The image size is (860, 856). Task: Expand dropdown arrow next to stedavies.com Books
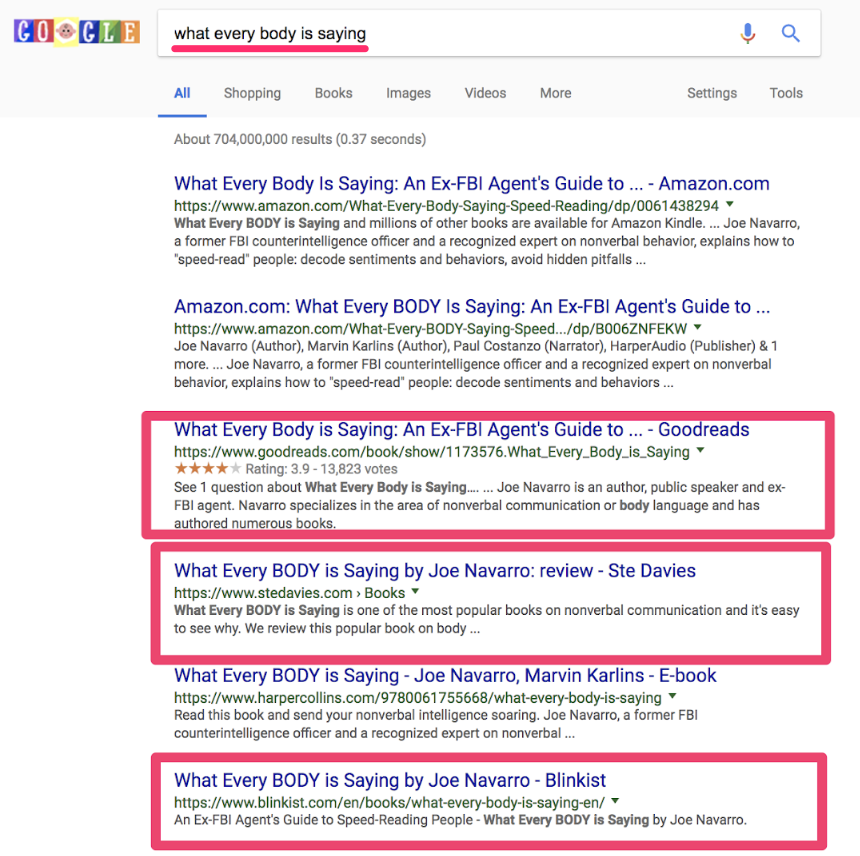[415, 591]
